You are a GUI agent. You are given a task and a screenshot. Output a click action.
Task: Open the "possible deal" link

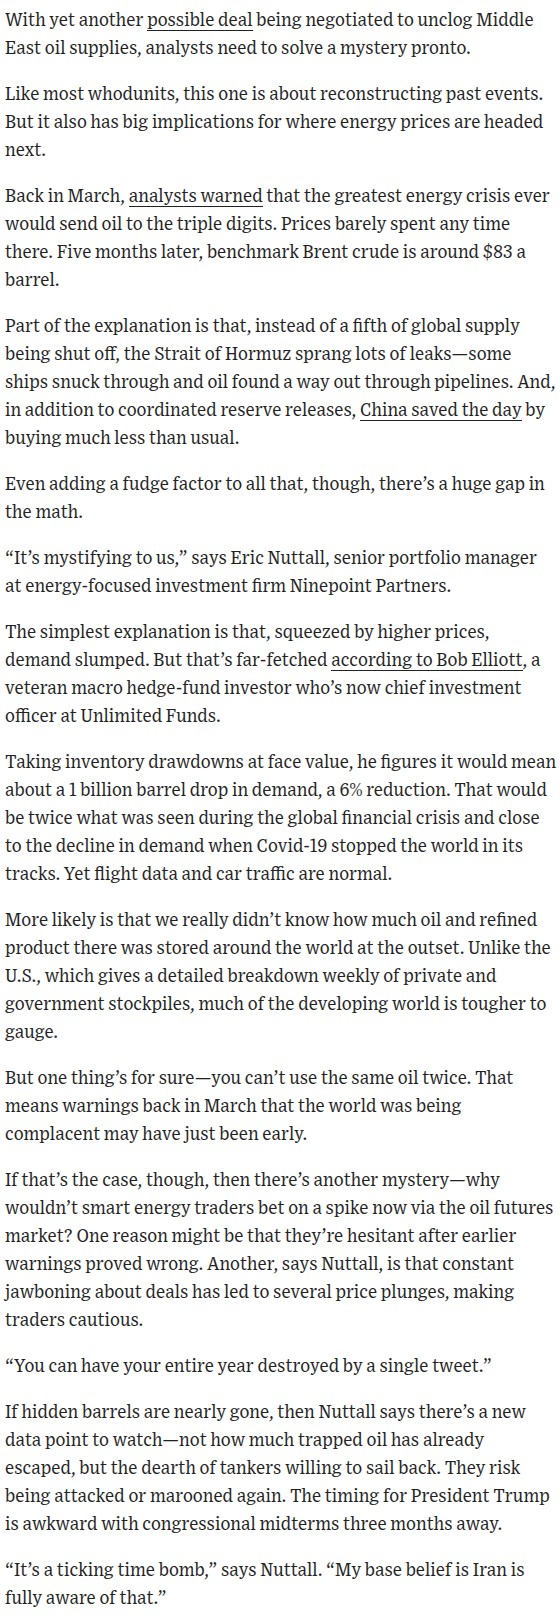(x=199, y=20)
